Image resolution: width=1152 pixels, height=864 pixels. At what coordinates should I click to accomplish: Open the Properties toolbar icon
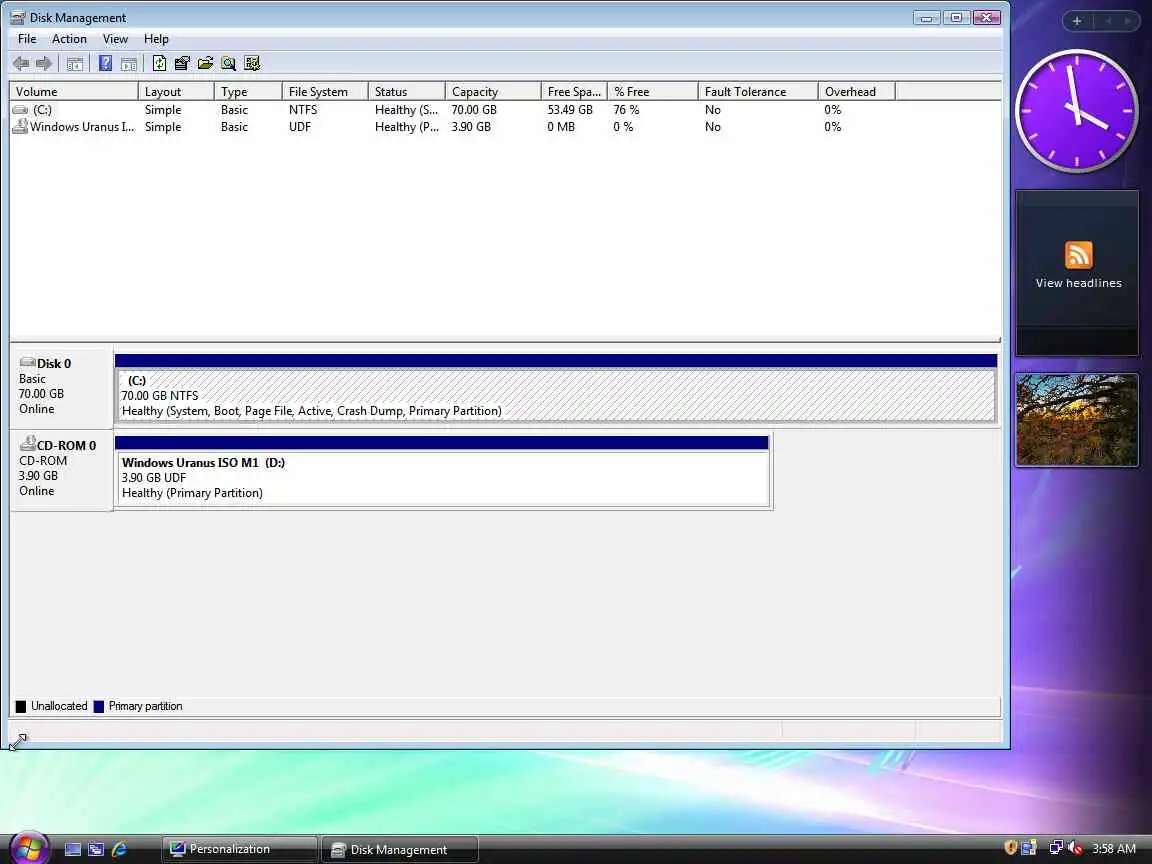point(182,63)
